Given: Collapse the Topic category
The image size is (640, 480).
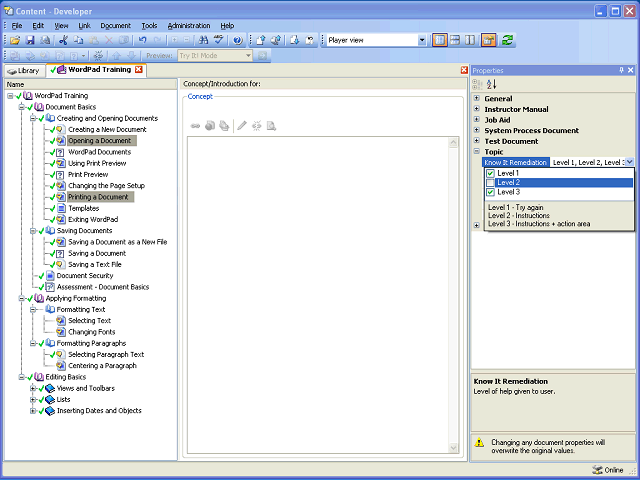Looking at the screenshot, I should click(x=476, y=151).
